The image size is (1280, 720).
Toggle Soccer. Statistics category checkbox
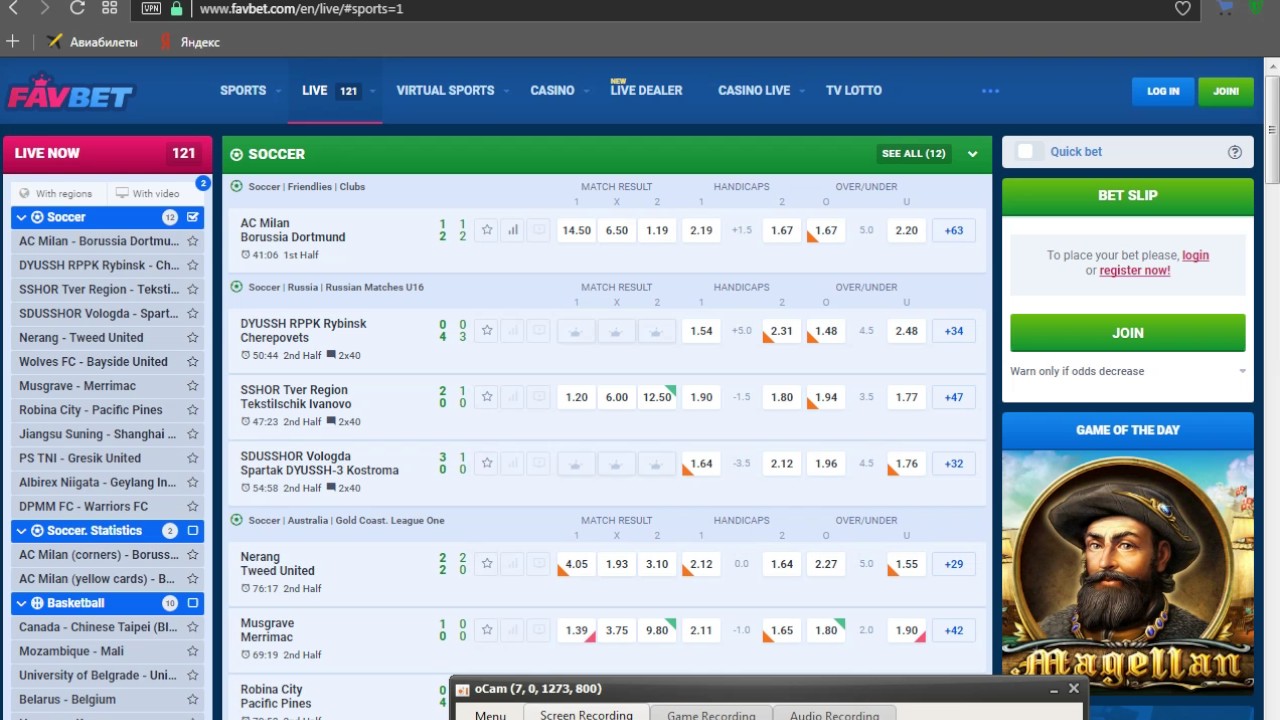pos(193,531)
